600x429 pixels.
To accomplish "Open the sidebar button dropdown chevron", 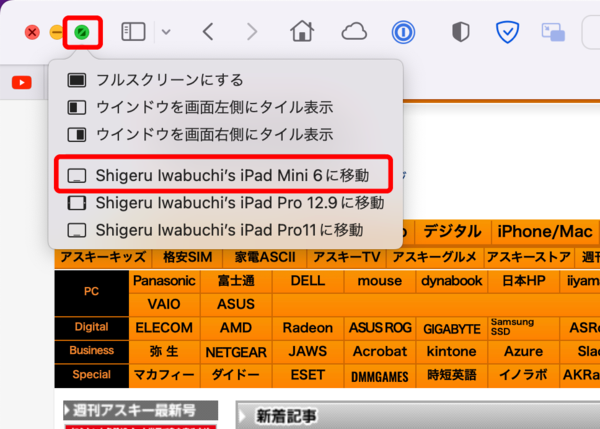I will pos(166,32).
